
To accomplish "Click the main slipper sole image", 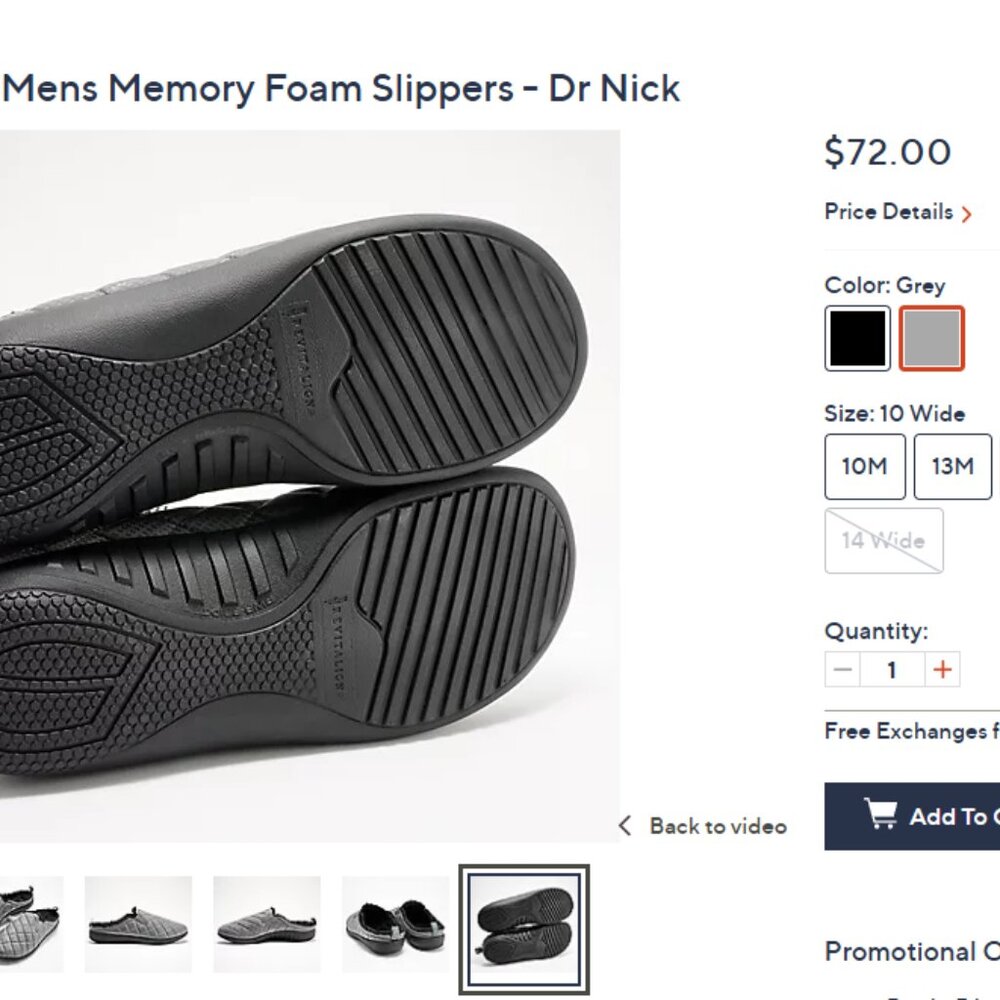I will click(309, 486).
